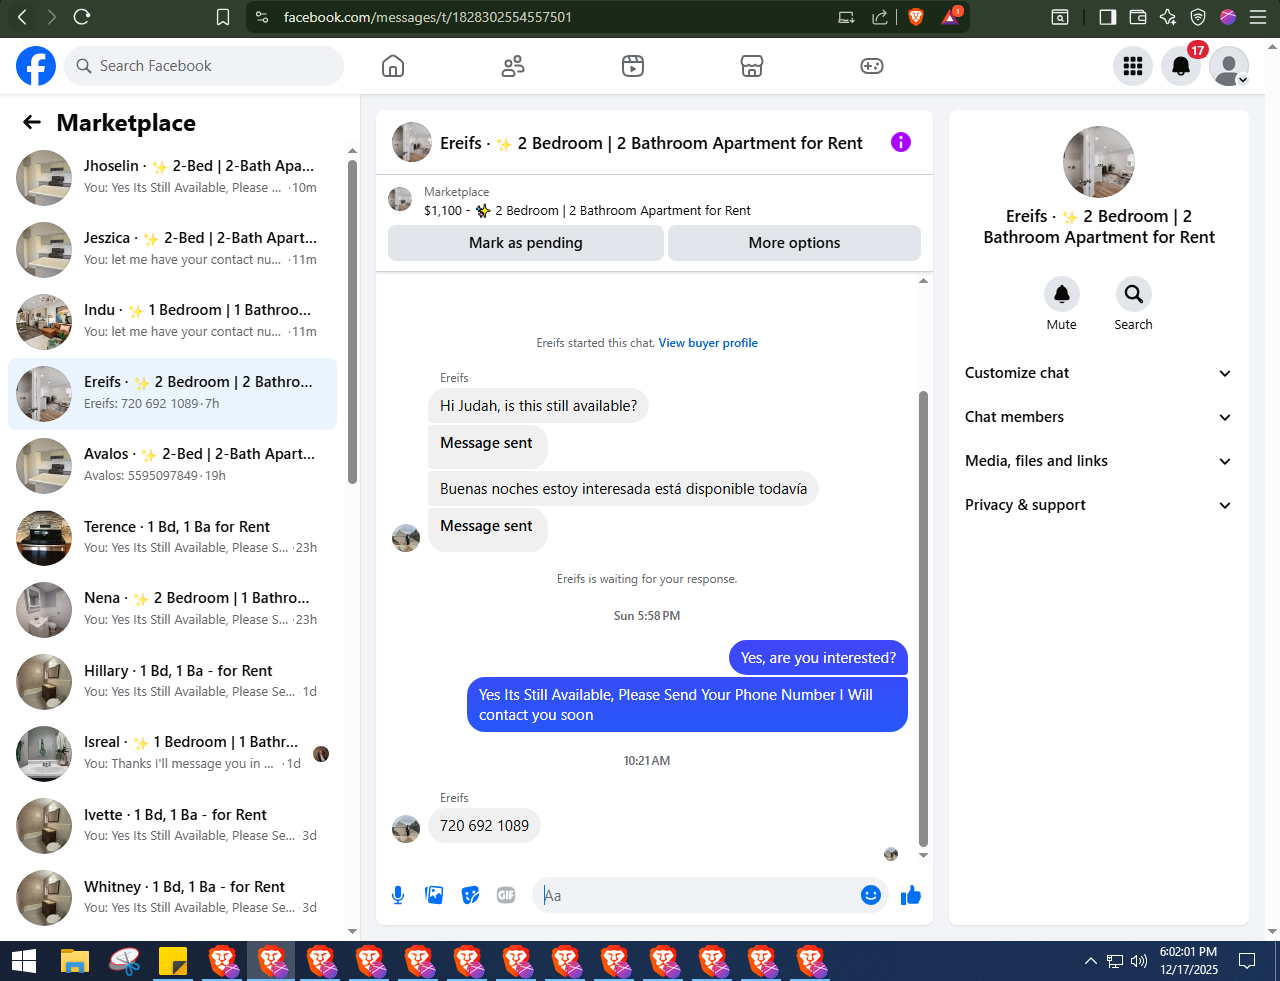Open Hillary's conversation
The image size is (1280, 981).
pyautogui.click(x=172, y=682)
